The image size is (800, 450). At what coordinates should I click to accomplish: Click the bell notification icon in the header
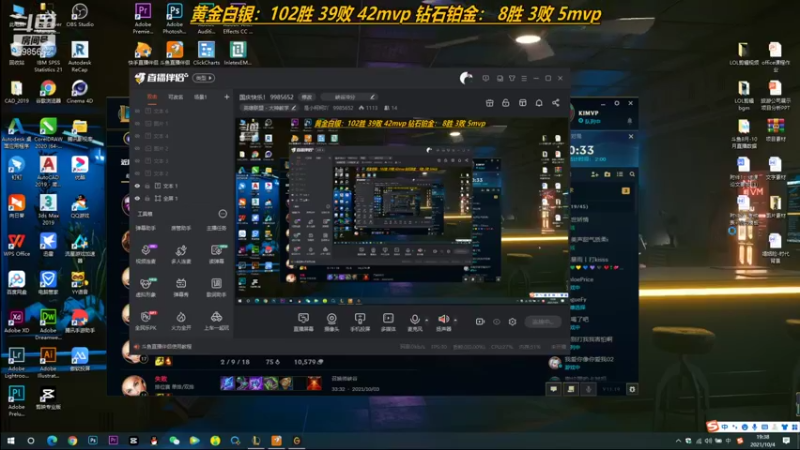(x=539, y=103)
